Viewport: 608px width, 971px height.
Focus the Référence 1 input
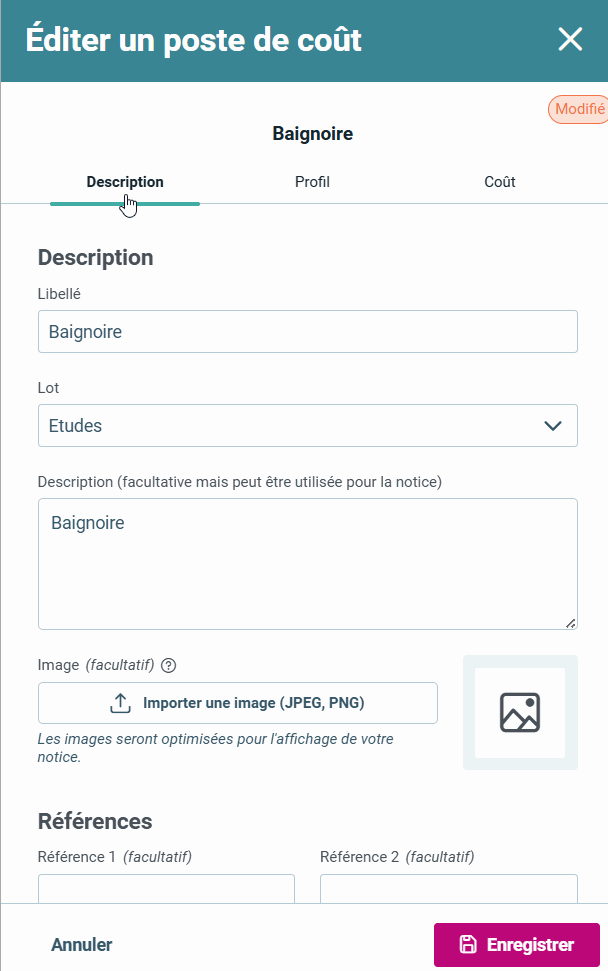(x=166, y=888)
